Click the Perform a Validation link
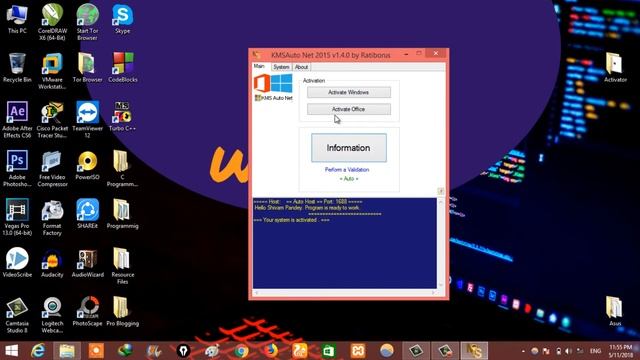The height and width of the screenshot is (360, 640). pyautogui.click(x=347, y=169)
